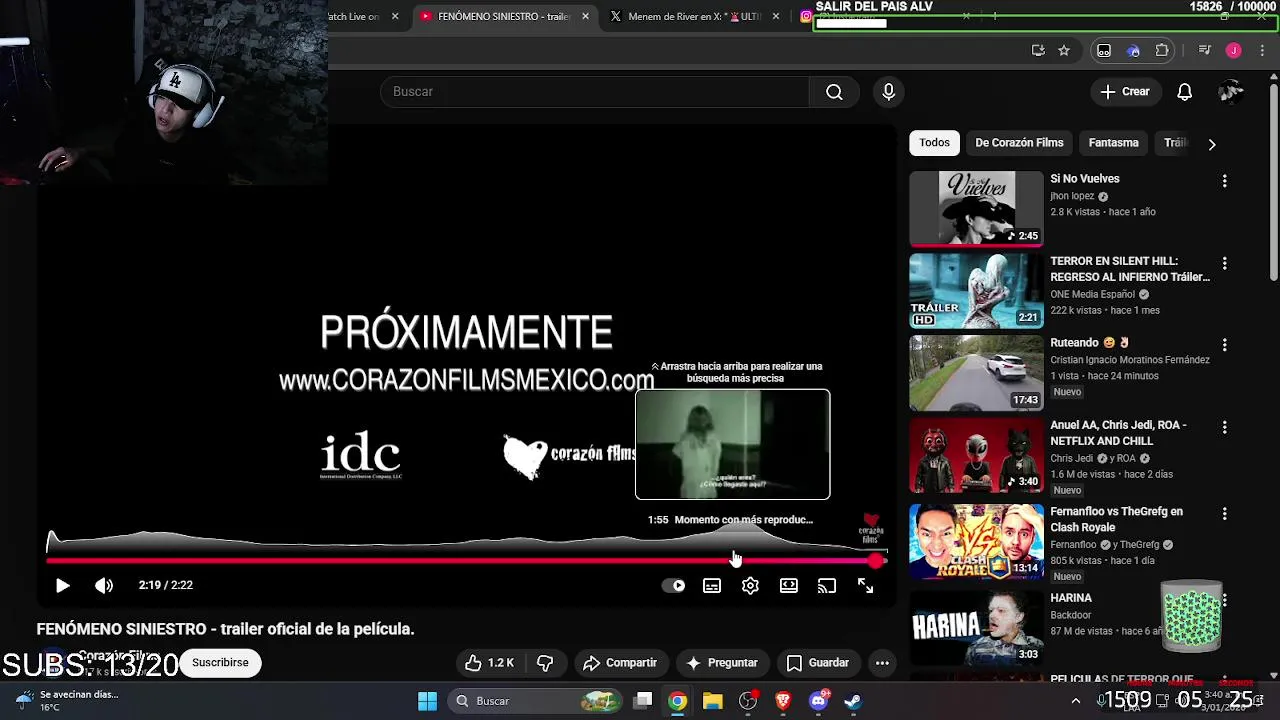Like the video showing 1.2 K likes
Screen dimensions: 1280x720
coord(489,663)
